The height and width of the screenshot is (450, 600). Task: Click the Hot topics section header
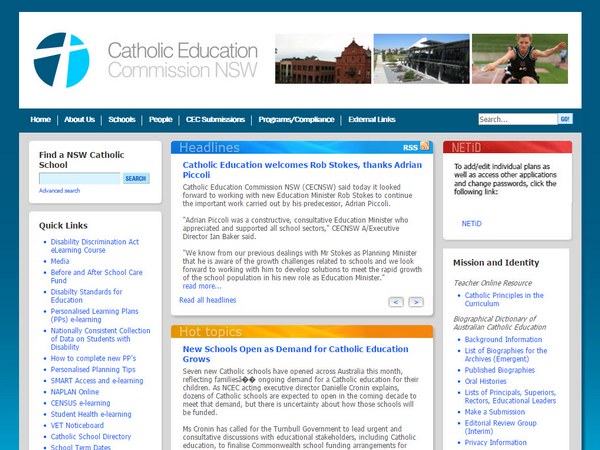[302, 331]
